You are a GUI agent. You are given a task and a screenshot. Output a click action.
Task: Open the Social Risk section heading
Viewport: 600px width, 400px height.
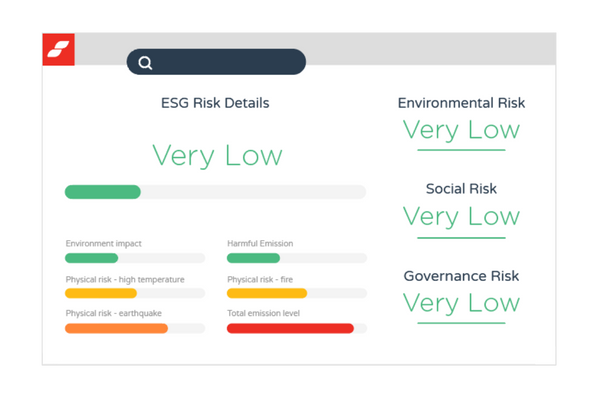461,189
